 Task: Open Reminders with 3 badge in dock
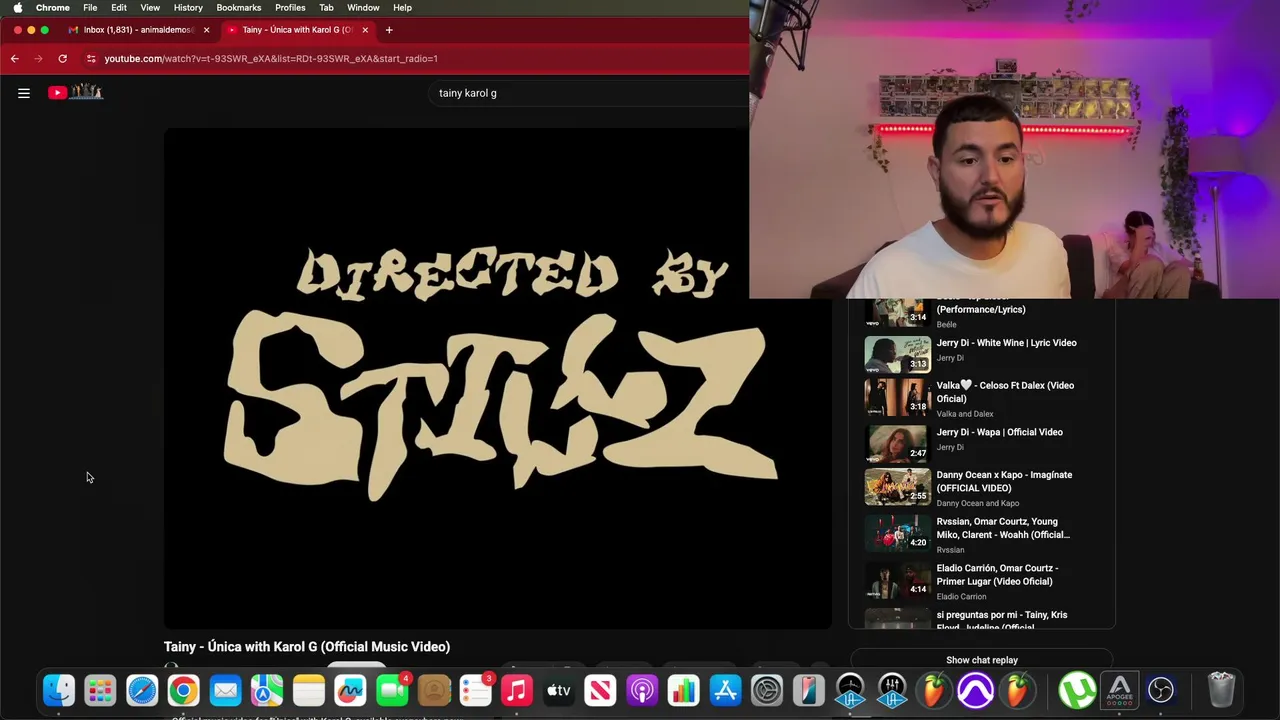(x=475, y=690)
